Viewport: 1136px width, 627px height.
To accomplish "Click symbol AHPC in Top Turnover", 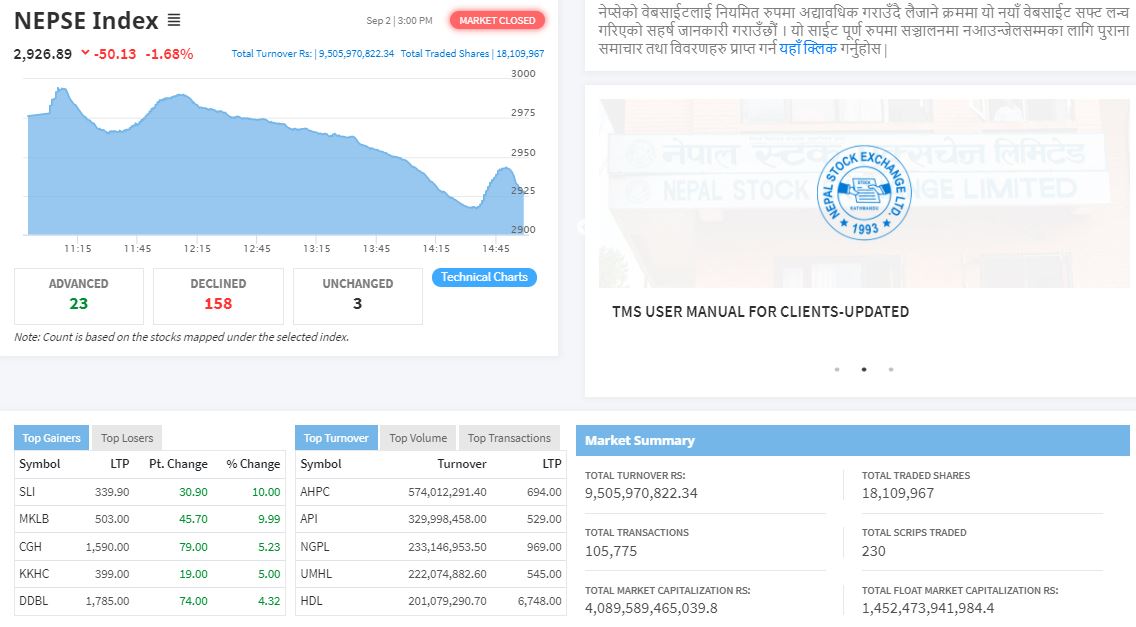I will (x=315, y=491).
